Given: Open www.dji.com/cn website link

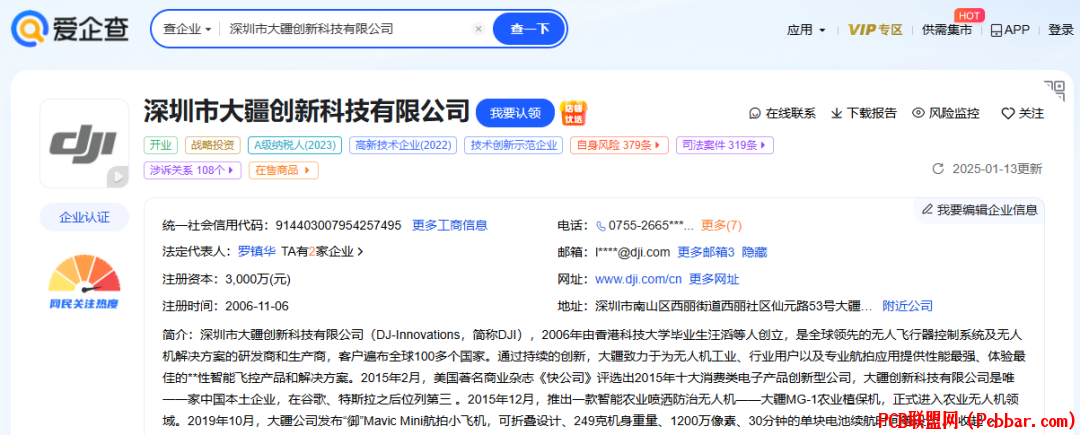Looking at the screenshot, I should [x=638, y=279].
